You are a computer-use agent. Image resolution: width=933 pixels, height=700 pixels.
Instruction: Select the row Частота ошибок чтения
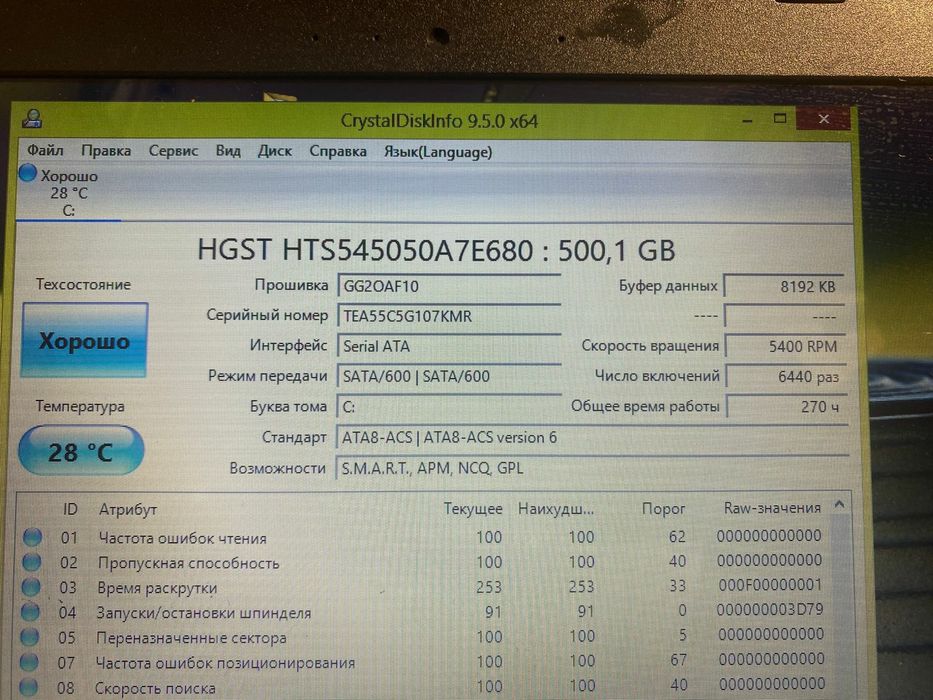click(424, 537)
